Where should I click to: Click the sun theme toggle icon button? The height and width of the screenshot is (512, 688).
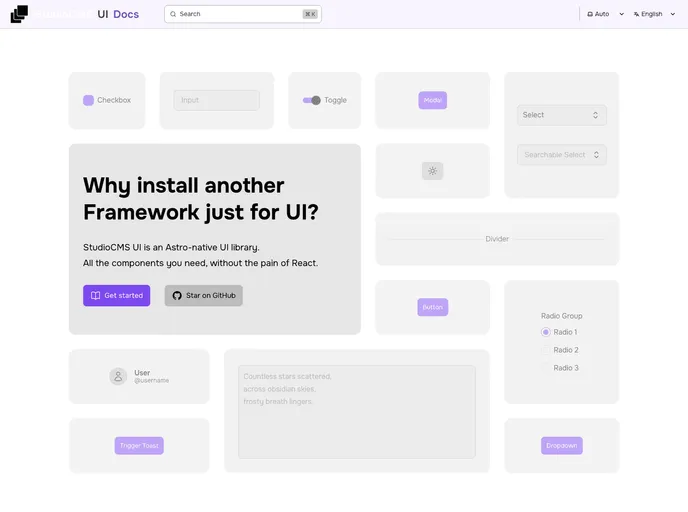click(x=433, y=171)
